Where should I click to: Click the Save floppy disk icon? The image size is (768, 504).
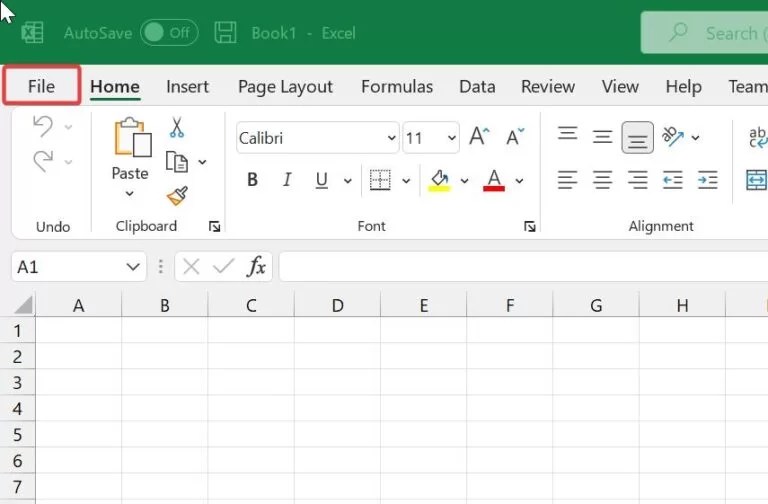(x=225, y=33)
